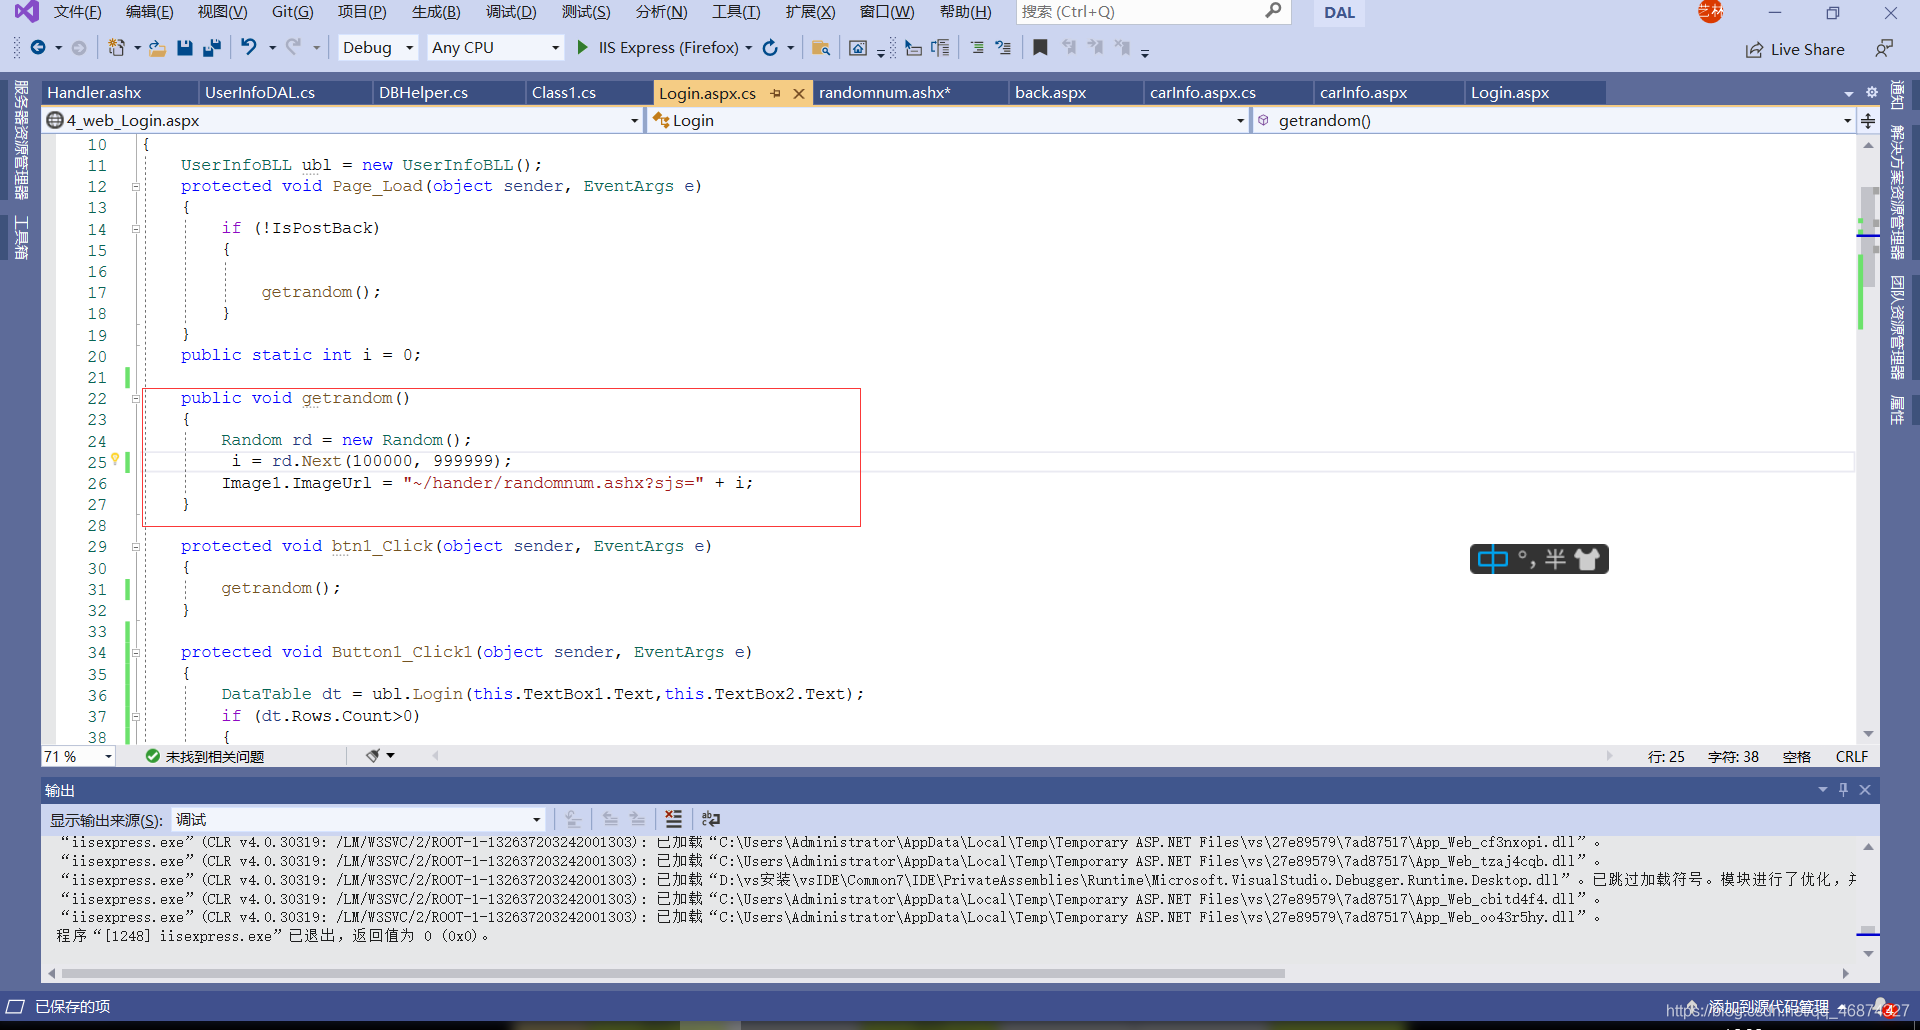The image size is (1920, 1030).
Task: Collapse the if block on line 37
Action: point(136,716)
